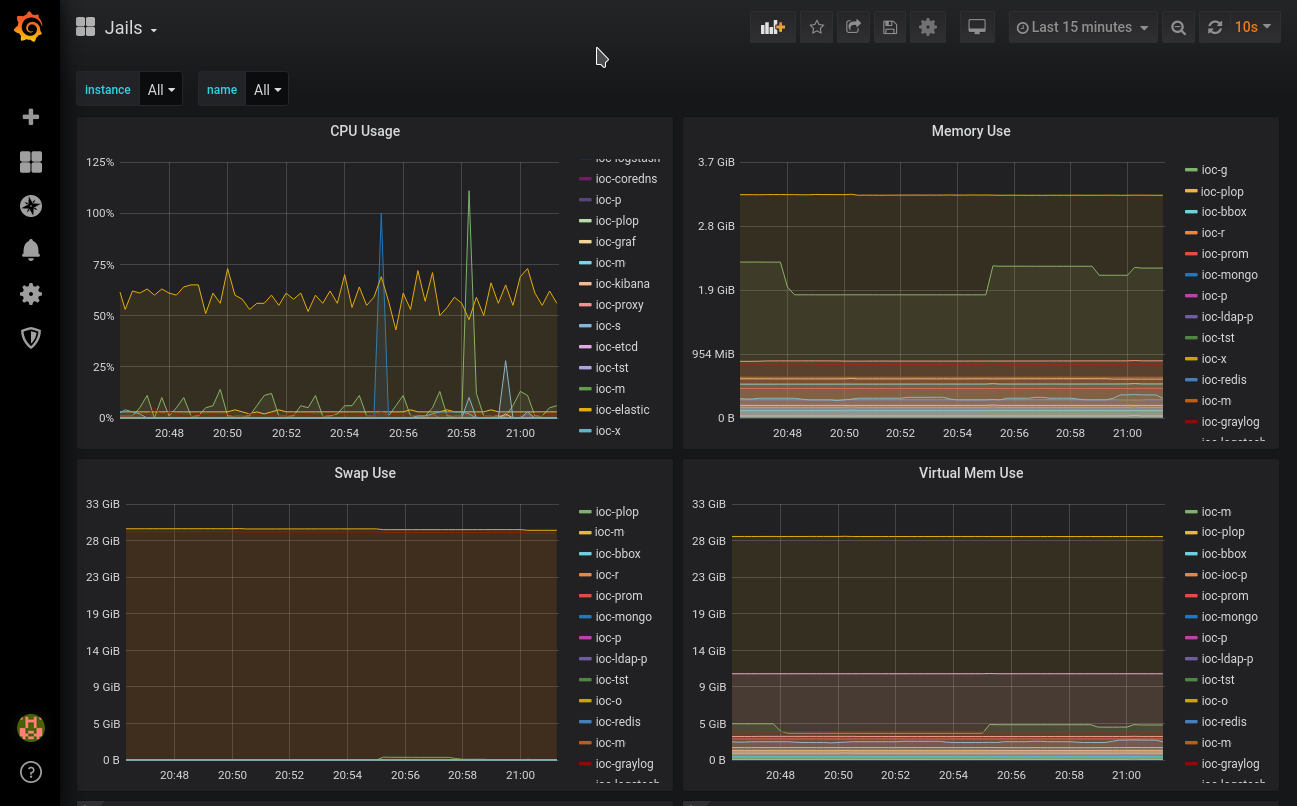Zoom out the time range

point(1179,28)
